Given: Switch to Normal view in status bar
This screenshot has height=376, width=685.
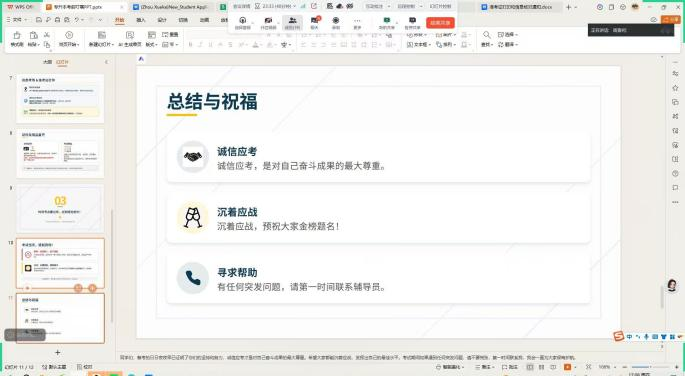Looking at the screenshot, I should 530,367.
